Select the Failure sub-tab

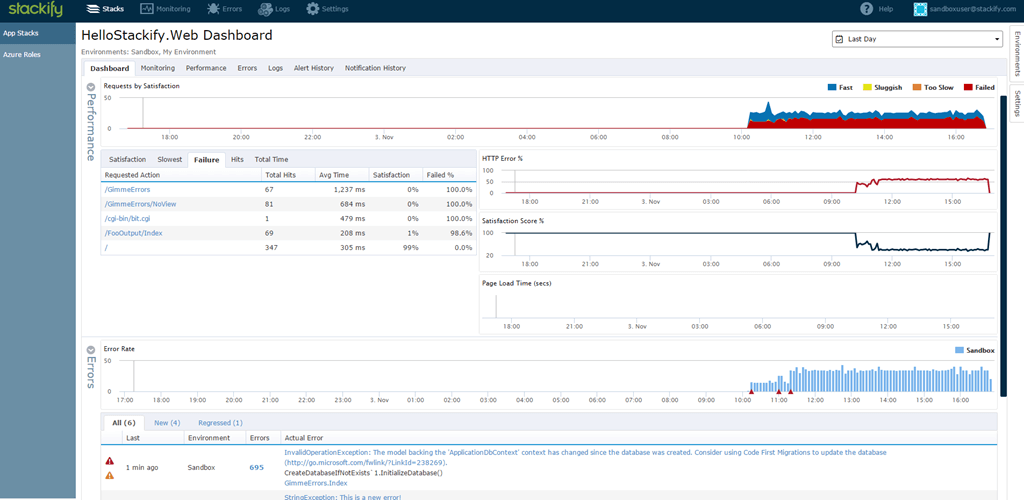click(206, 159)
